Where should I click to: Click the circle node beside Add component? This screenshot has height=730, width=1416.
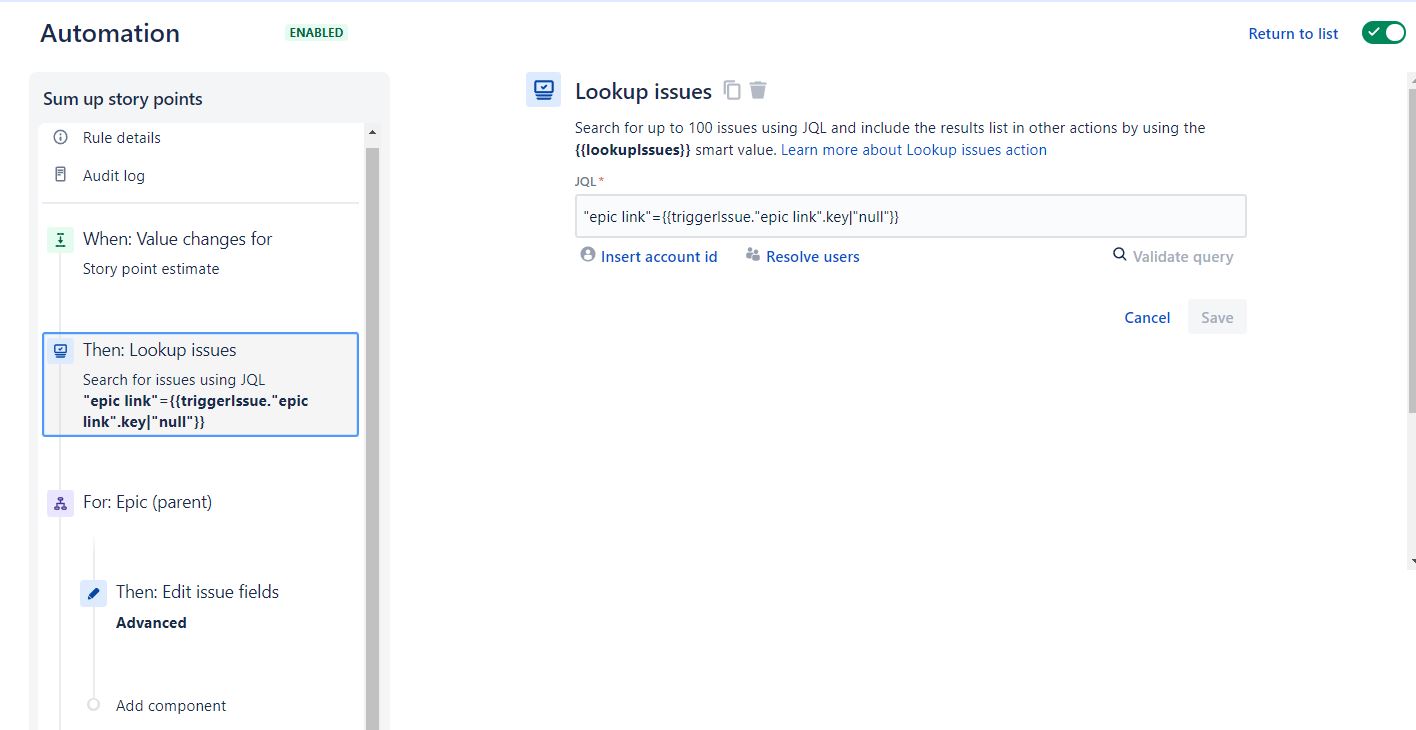point(94,705)
